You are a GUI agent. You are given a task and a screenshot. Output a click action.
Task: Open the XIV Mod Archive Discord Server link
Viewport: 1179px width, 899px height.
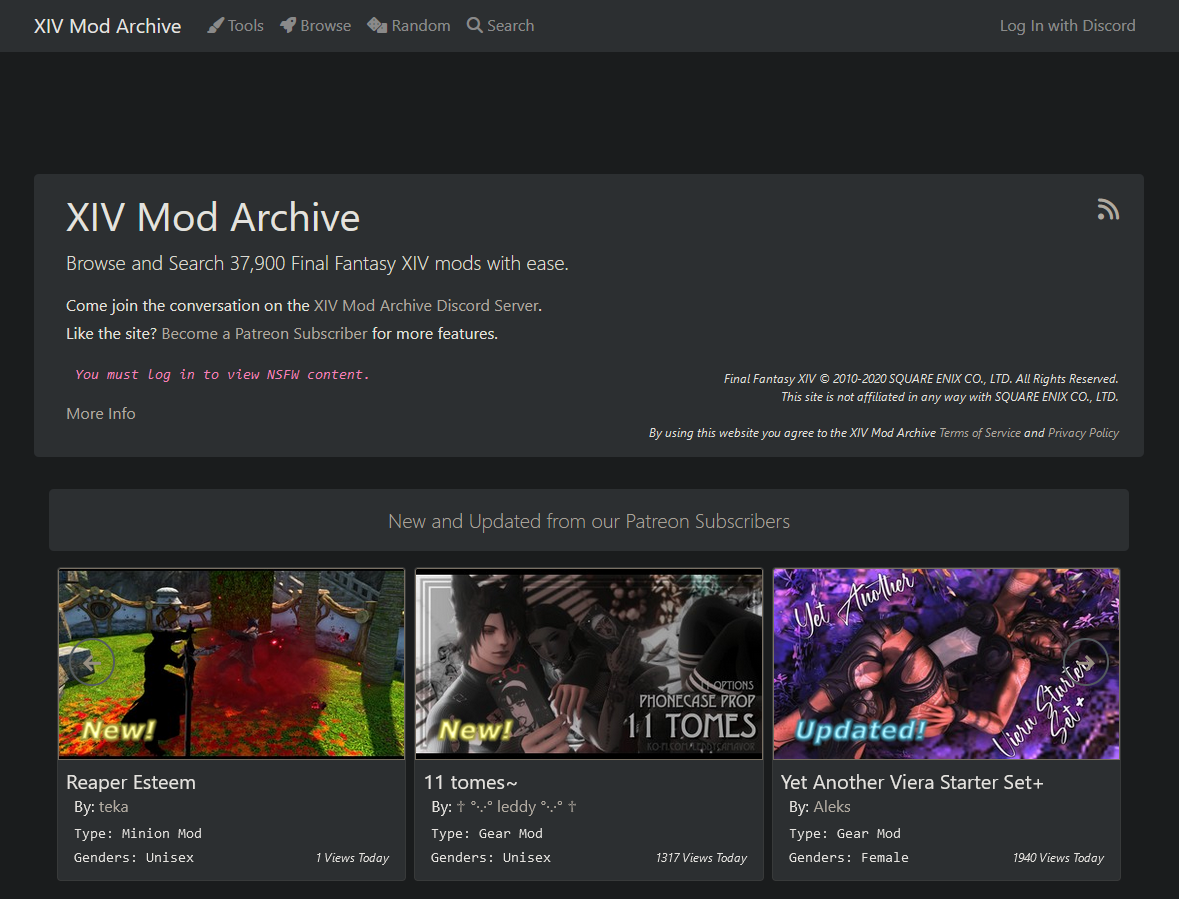pos(426,305)
